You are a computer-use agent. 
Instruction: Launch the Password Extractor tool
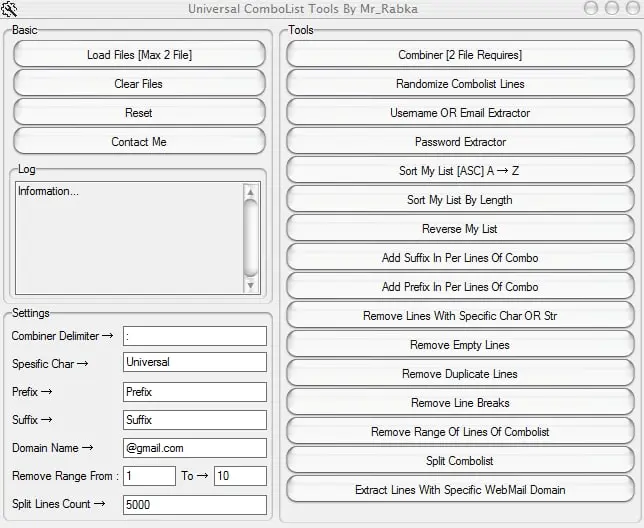click(460, 141)
